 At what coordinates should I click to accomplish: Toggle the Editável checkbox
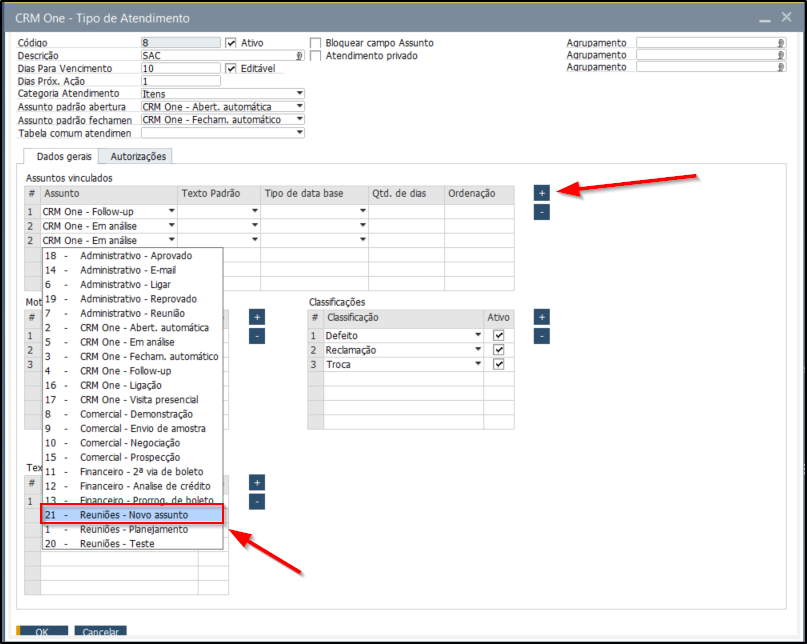click(x=231, y=69)
